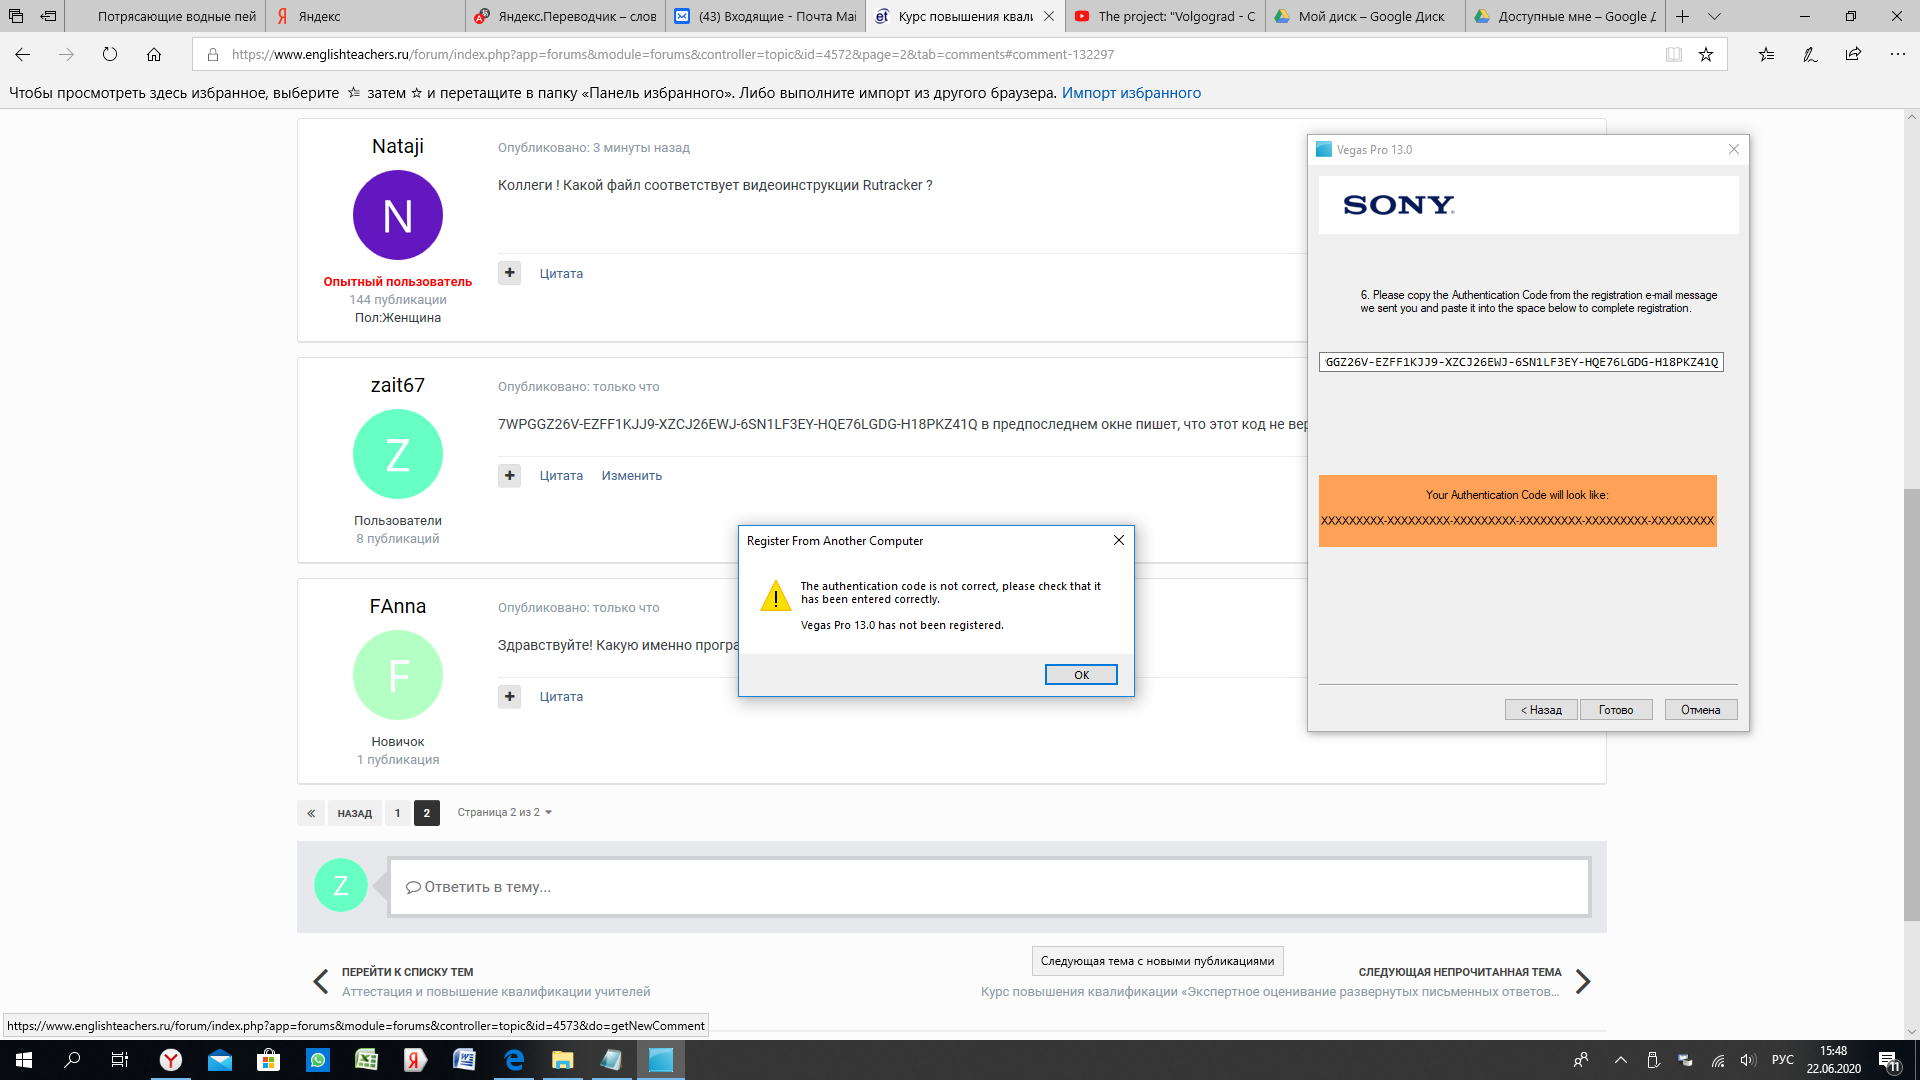This screenshot has width=1920, height=1080.
Task: Click Цитата under FAnna's post
Action: (561, 697)
